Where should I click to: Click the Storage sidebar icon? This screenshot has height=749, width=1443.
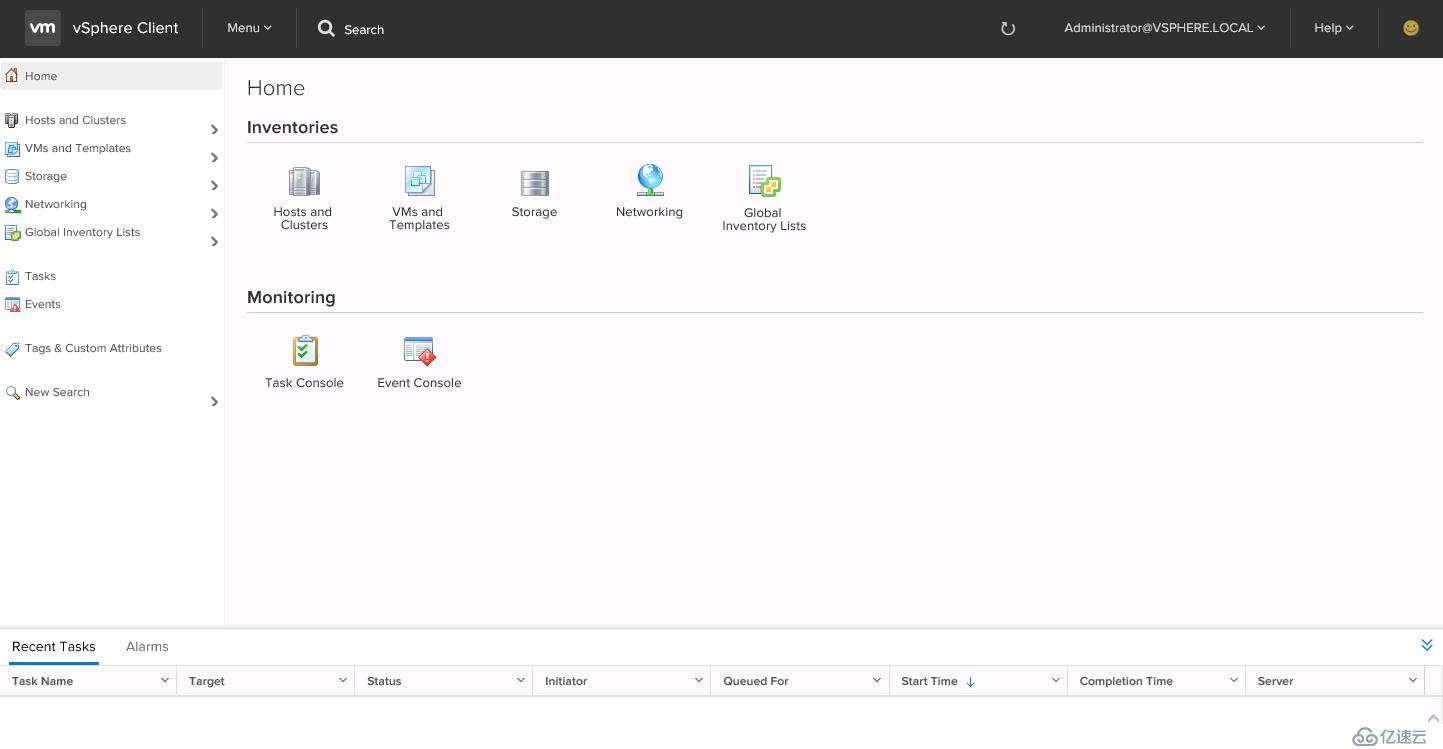pyautogui.click(x=12, y=176)
